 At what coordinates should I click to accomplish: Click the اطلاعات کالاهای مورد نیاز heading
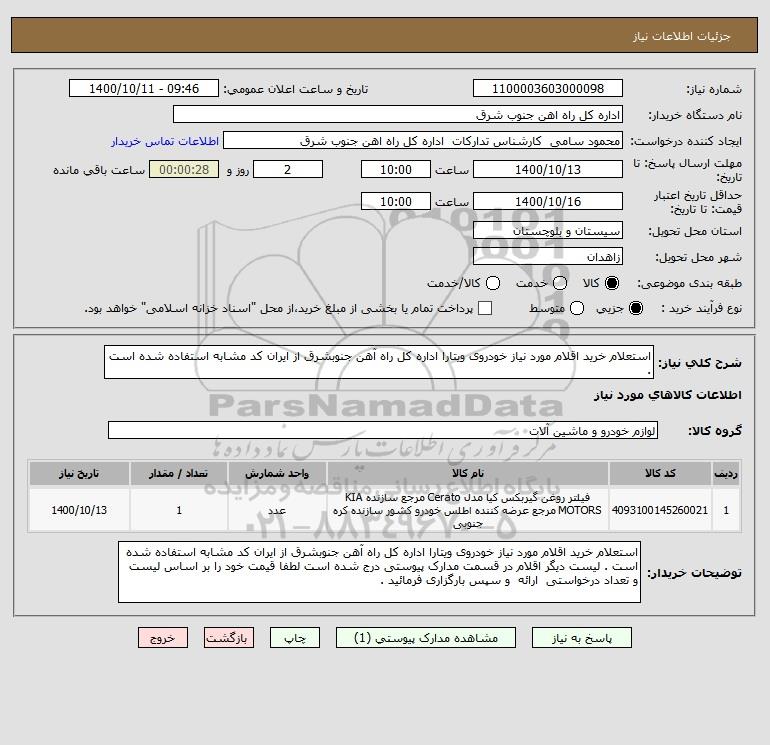(668, 395)
